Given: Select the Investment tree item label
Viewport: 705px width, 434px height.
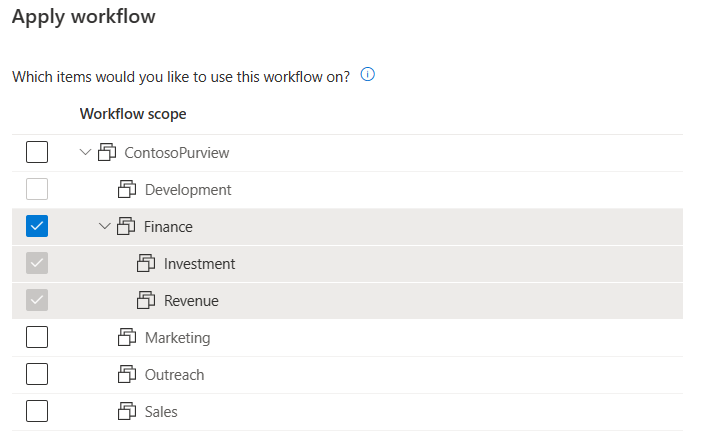Looking at the screenshot, I should click(199, 264).
